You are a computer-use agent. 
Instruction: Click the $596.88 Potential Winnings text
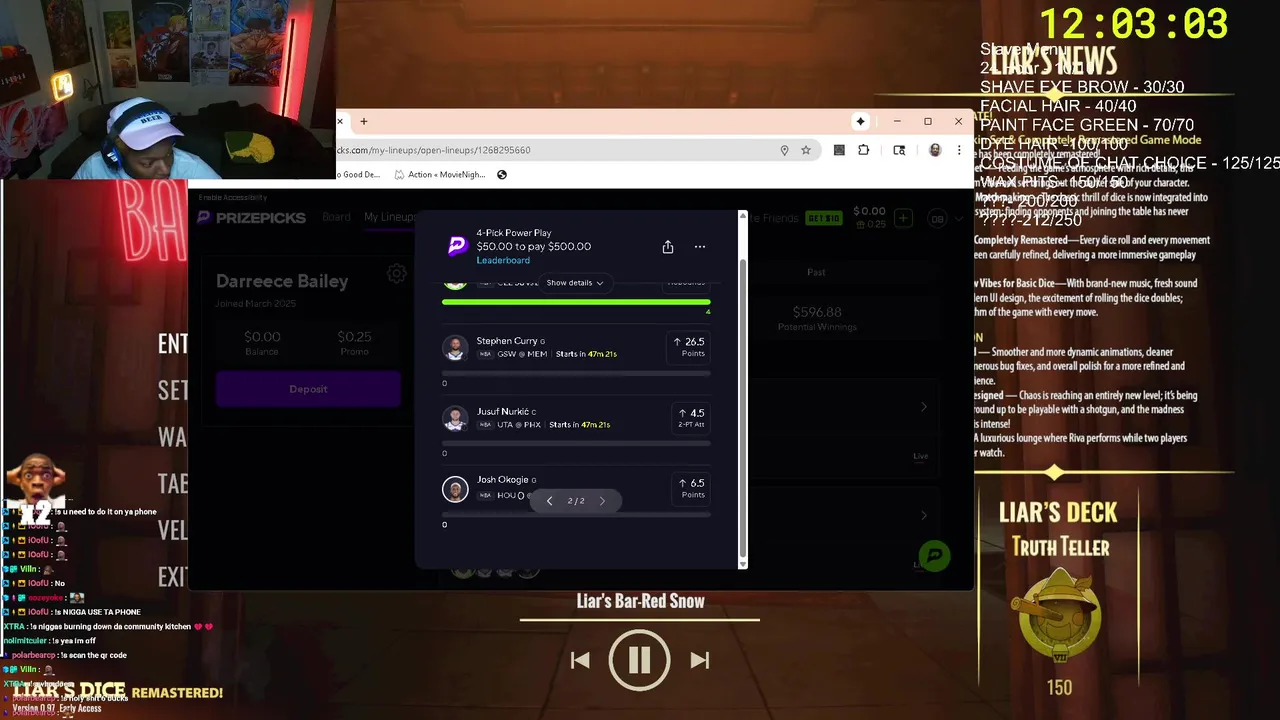(817, 312)
